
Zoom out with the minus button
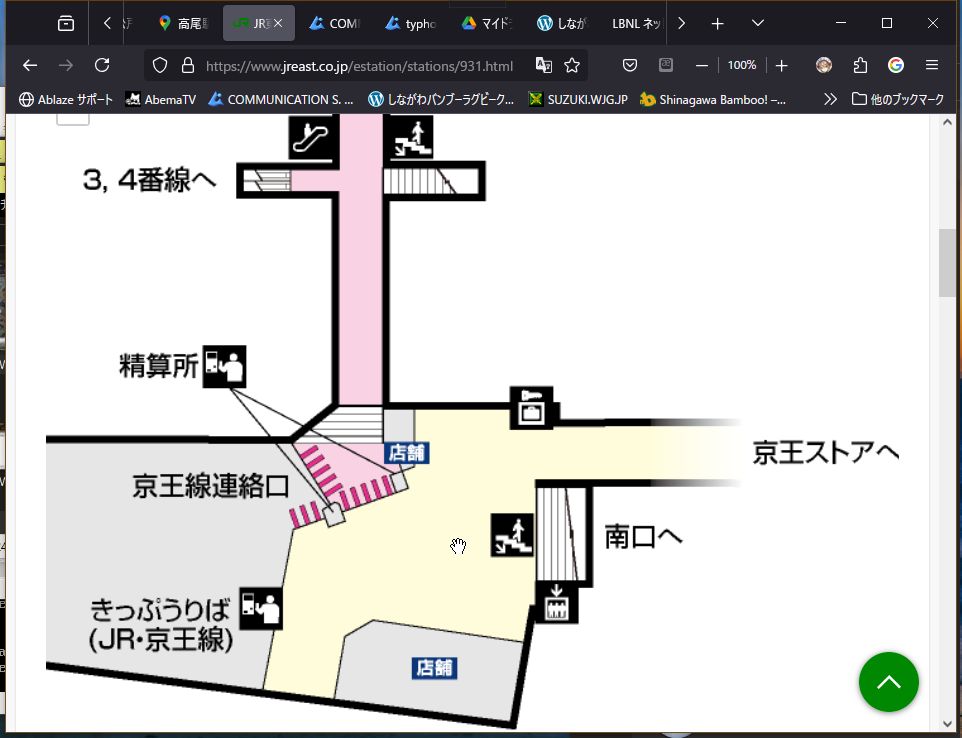coord(702,65)
